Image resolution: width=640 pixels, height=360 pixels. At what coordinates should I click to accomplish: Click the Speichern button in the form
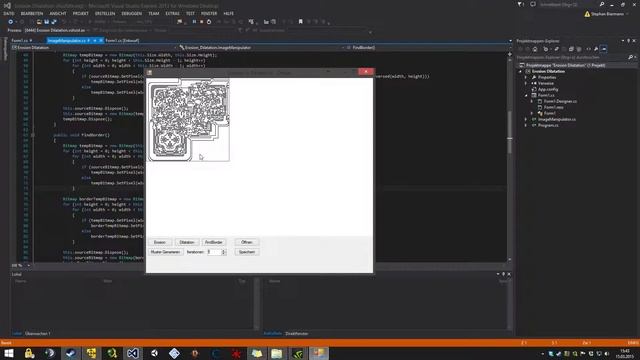coord(247,252)
